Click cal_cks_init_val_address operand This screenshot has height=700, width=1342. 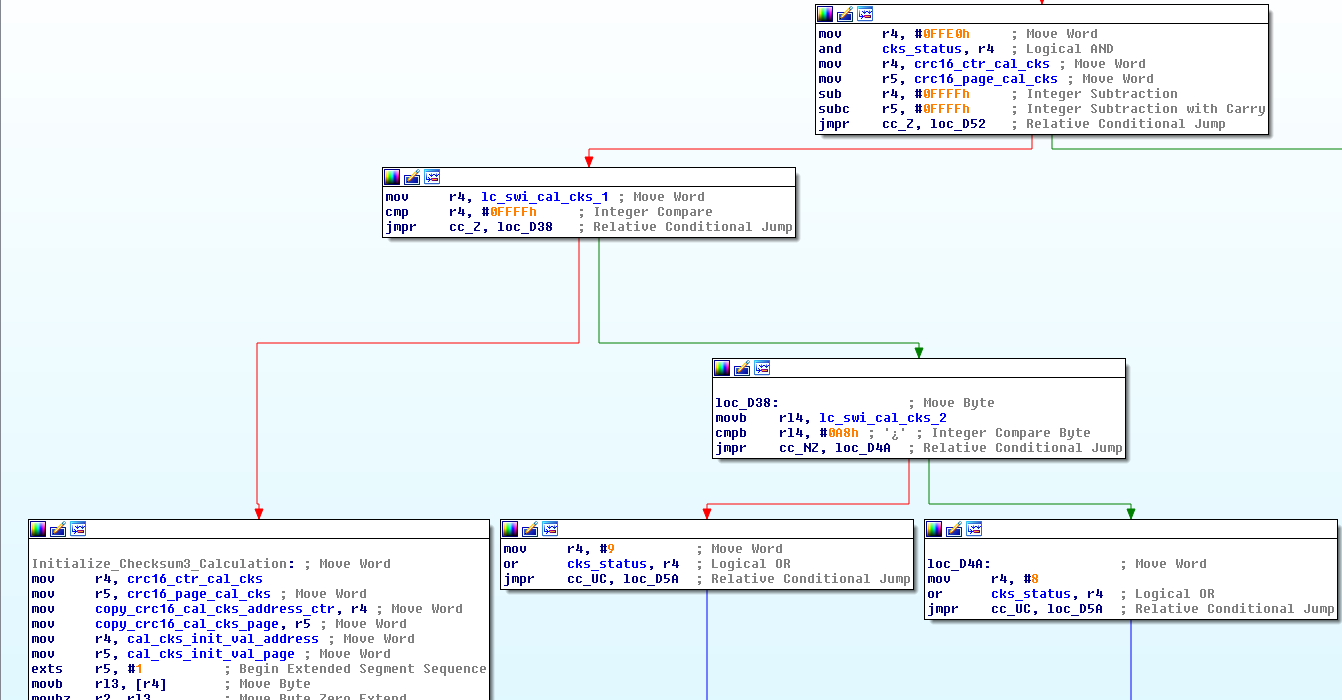223,639
